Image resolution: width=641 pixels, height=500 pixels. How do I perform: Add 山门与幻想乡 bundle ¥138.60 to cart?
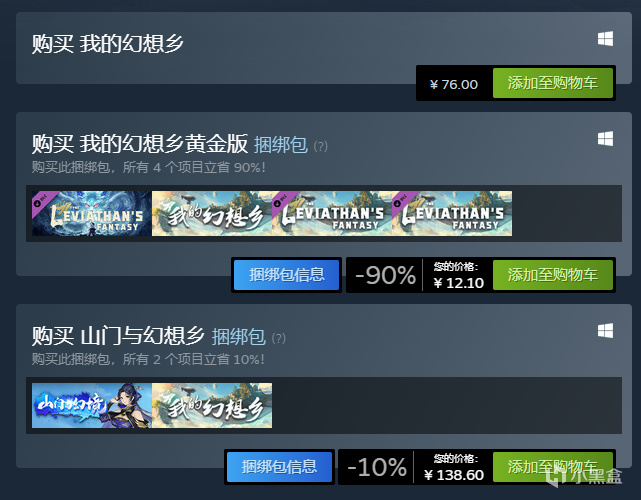(553, 467)
